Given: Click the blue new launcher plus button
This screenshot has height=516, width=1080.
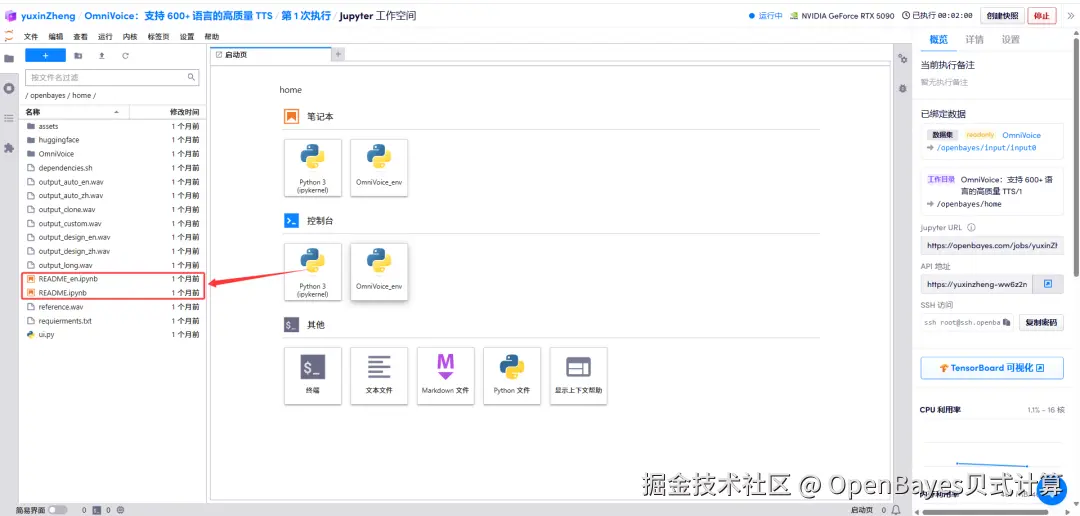Looking at the screenshot, I should (x=45, y=56).
